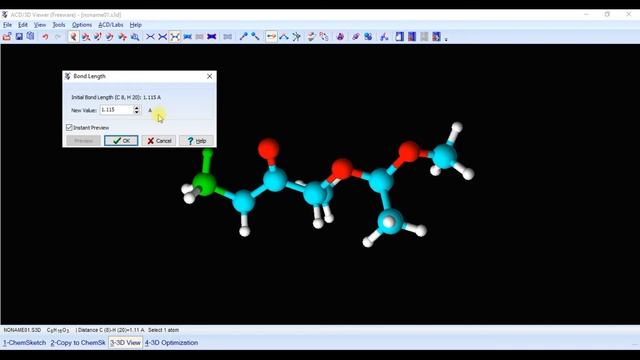The image size is (640, 360).
Task: Select the Torsion Angle tool icon
Action: tap(296, 37)
